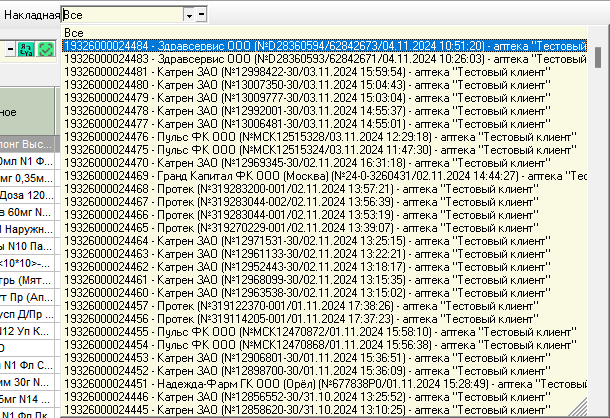Choose invoice 1932600024446 Катрен ЗАО
The image size is (610, 418).
324,397
